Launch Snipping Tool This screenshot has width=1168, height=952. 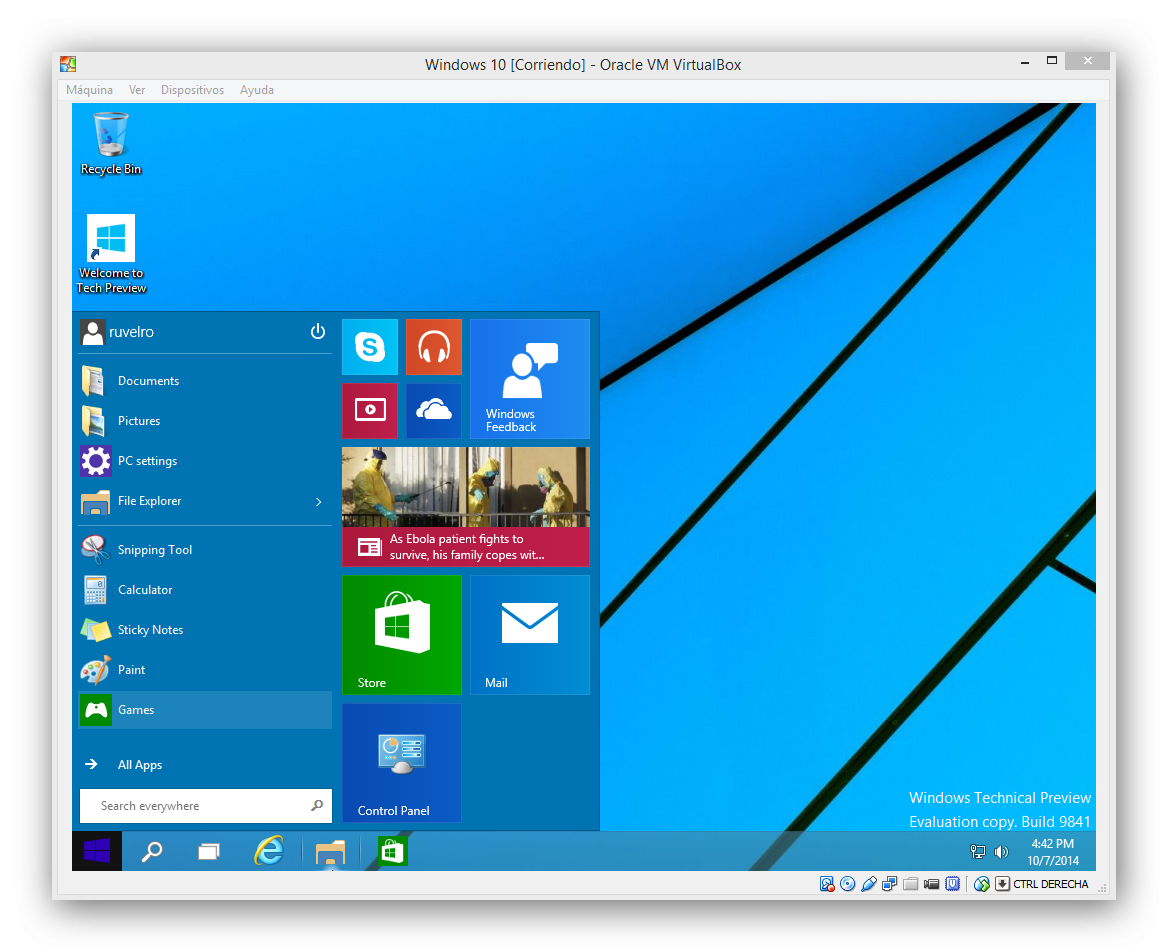pyautogui.click(x=205, y=550)
